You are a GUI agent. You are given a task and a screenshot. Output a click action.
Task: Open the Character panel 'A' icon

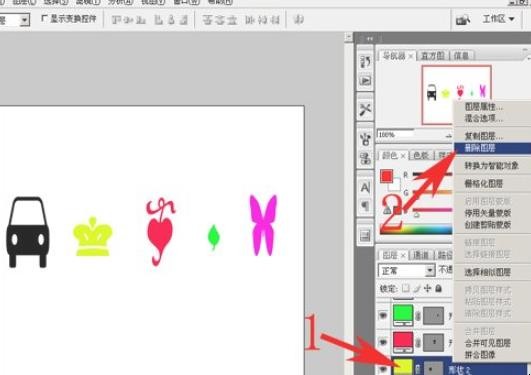(365, 187)
